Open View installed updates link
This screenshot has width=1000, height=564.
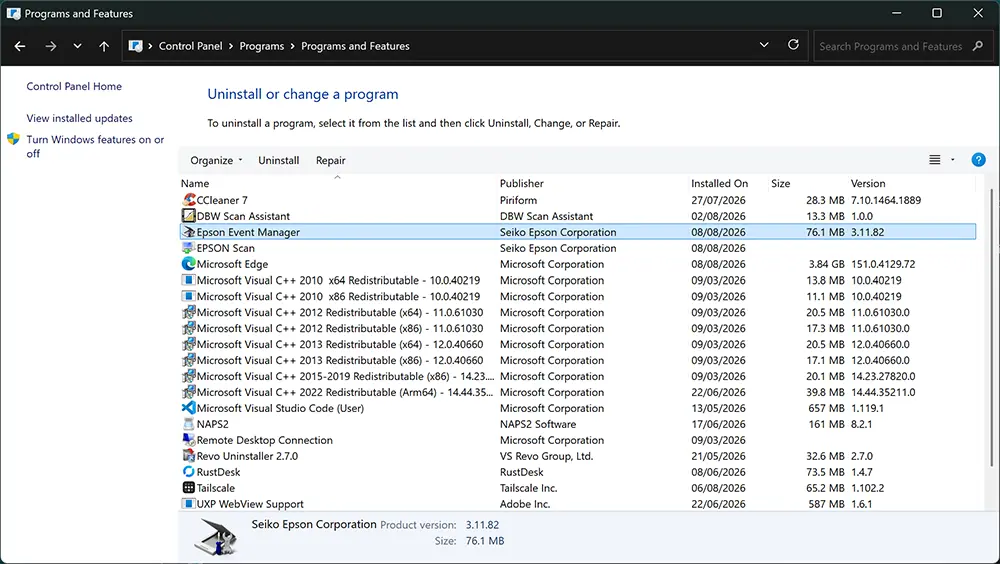point(80,118)
